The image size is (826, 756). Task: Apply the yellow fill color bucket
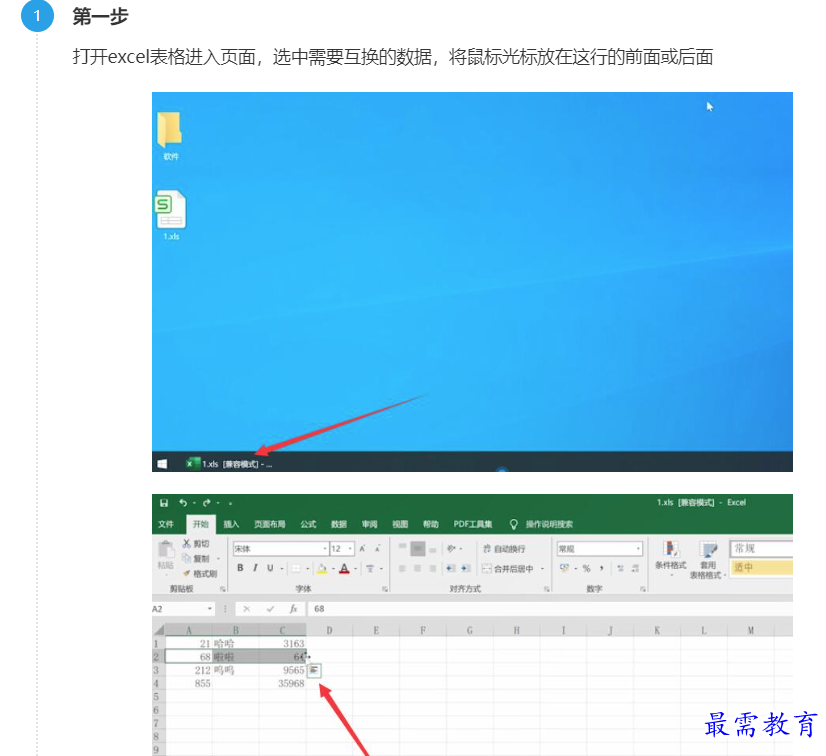coord(322,568)
